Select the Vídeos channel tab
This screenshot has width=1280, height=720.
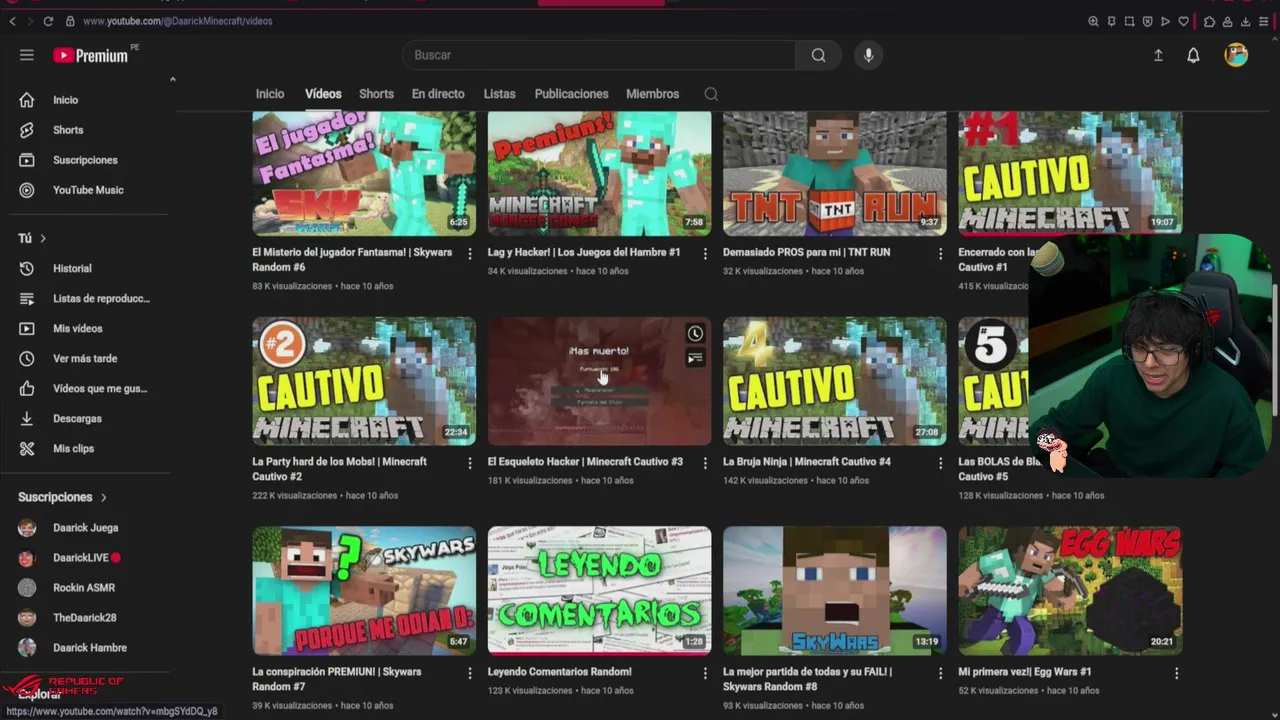pyautogui.click(x=323, y=94)
